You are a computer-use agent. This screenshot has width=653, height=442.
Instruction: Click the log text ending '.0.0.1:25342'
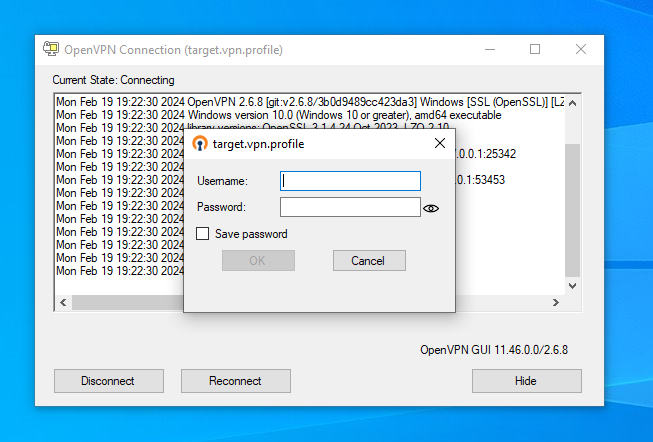tap(486, 154)
